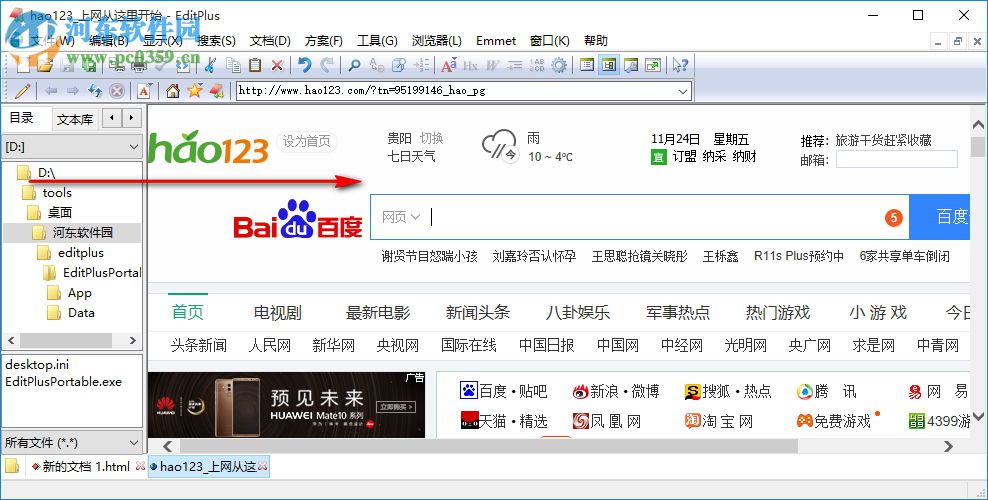Open the 浏览器(L) menu

click(x=437, y=41)
